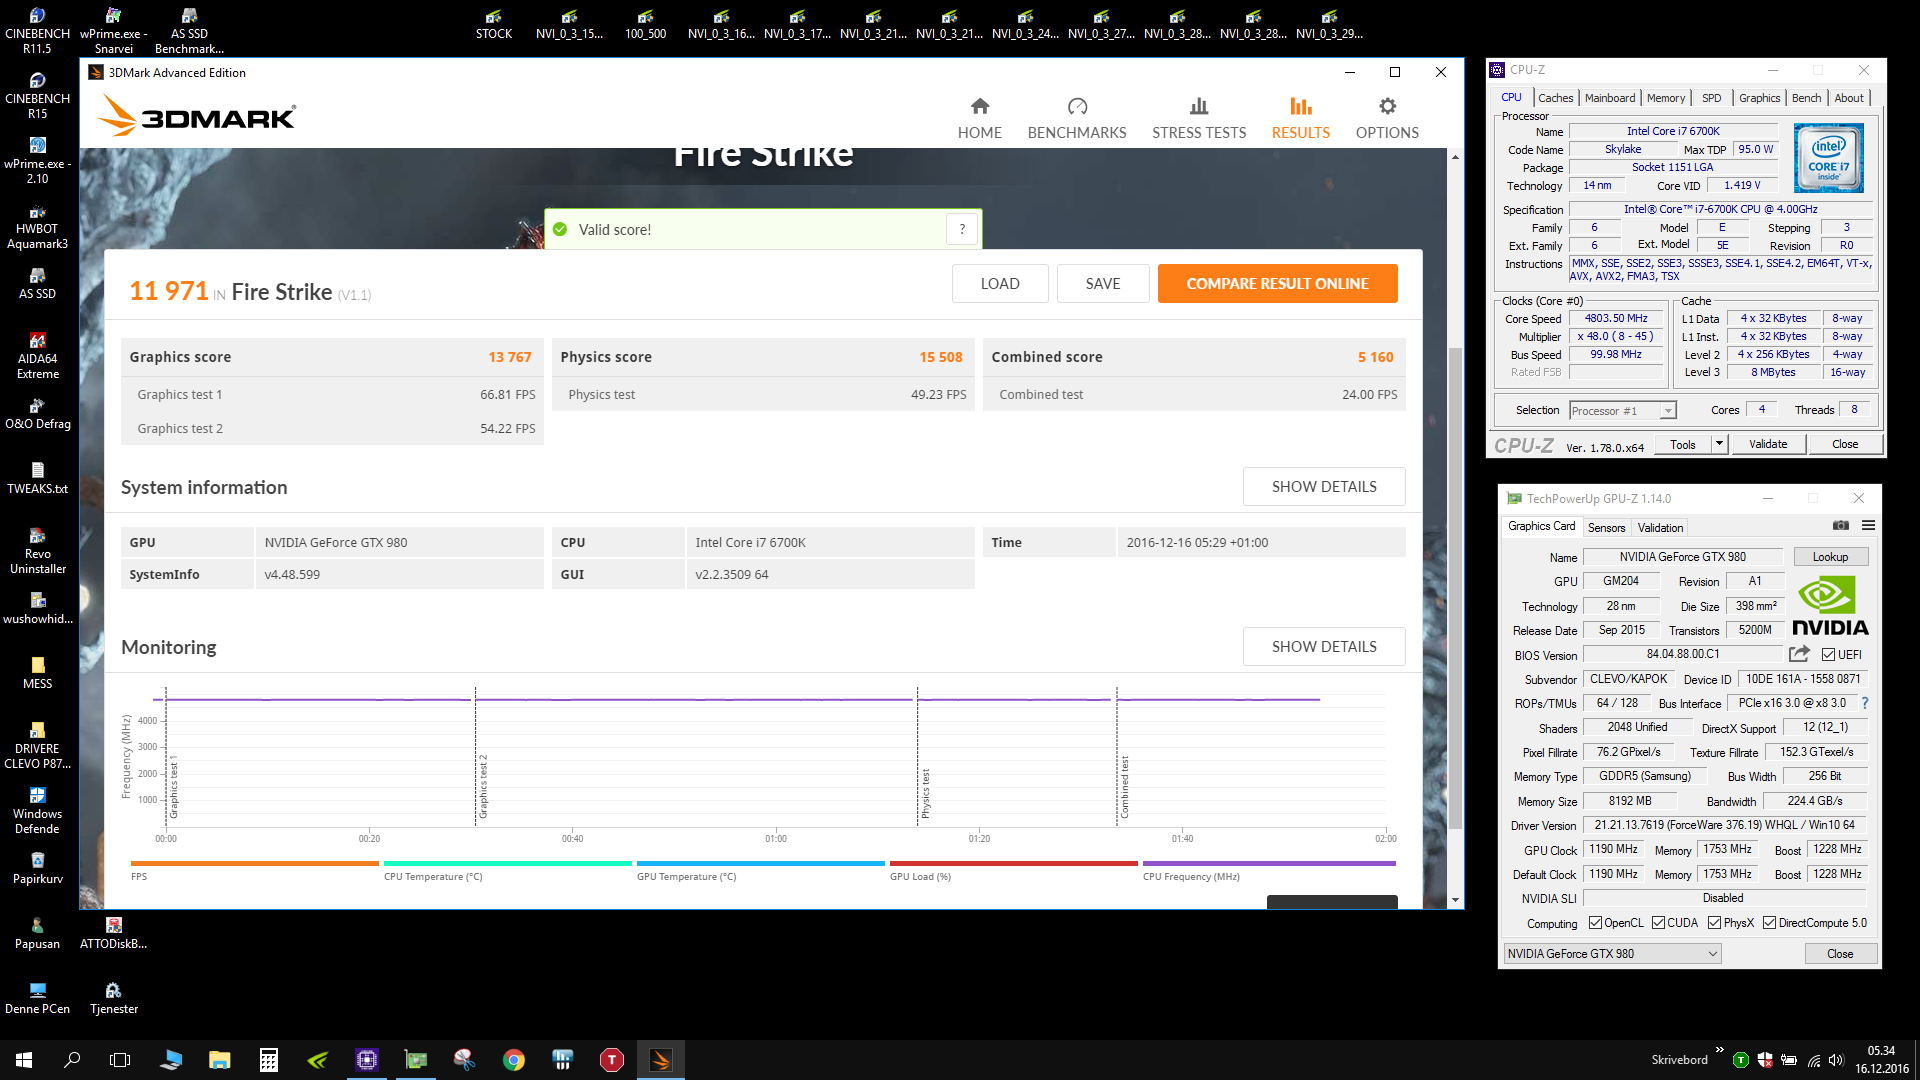This screenshot has width=1920, height=1080.
Task: Open AS SSD Benchmark desktop shortcut
Action: point(189,30)
